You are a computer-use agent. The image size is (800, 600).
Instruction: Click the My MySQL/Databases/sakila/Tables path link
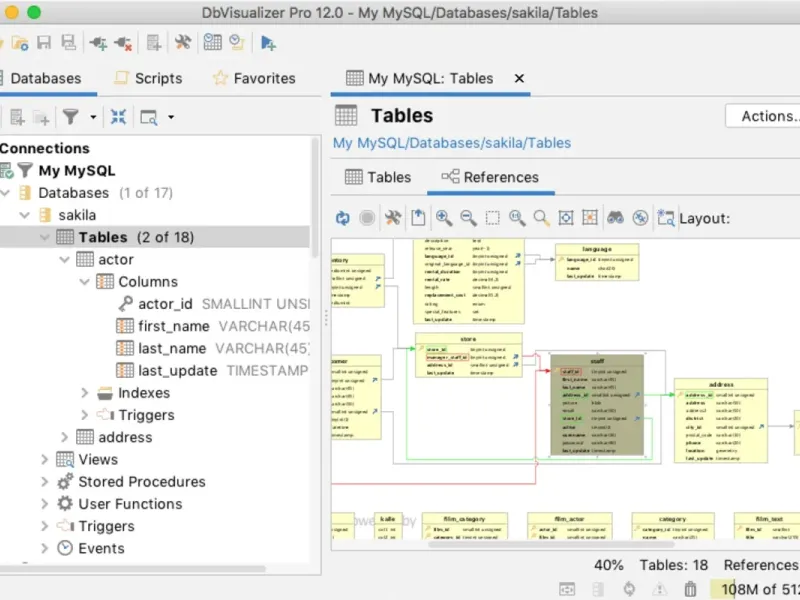(x=451, y=143)
